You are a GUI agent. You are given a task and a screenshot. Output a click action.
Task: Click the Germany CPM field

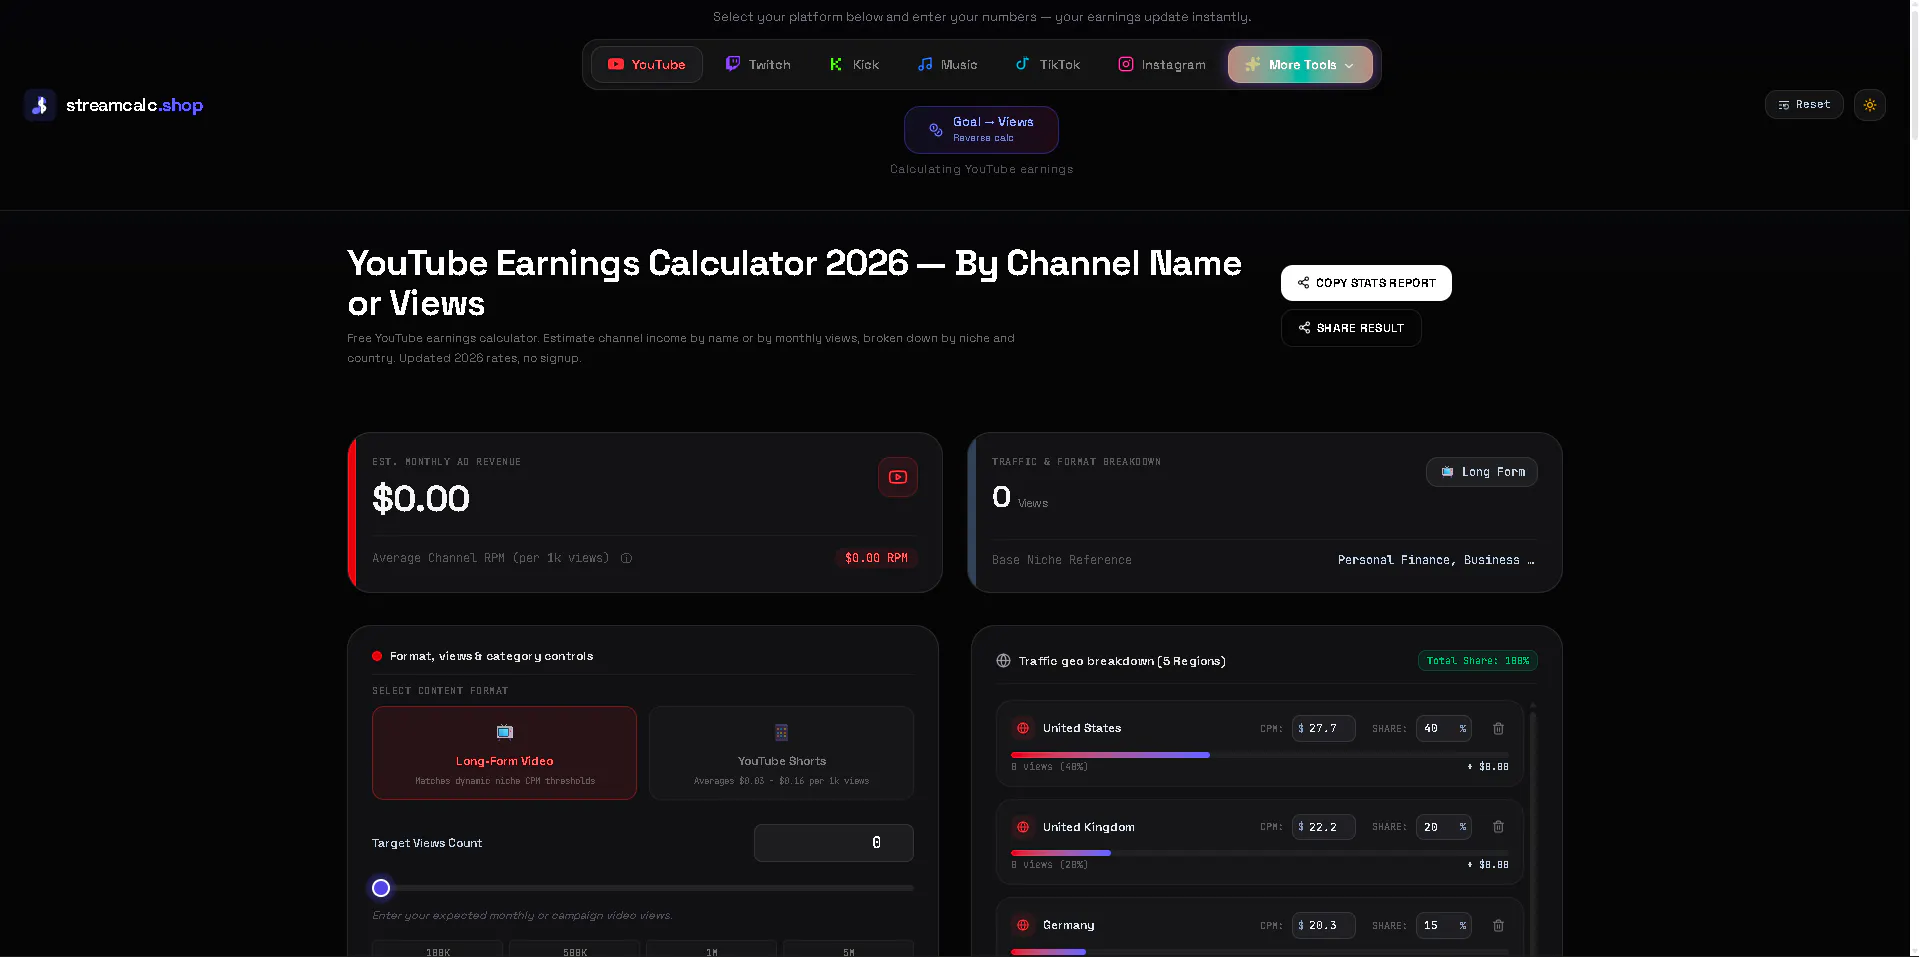click(x=1323, y=926)
